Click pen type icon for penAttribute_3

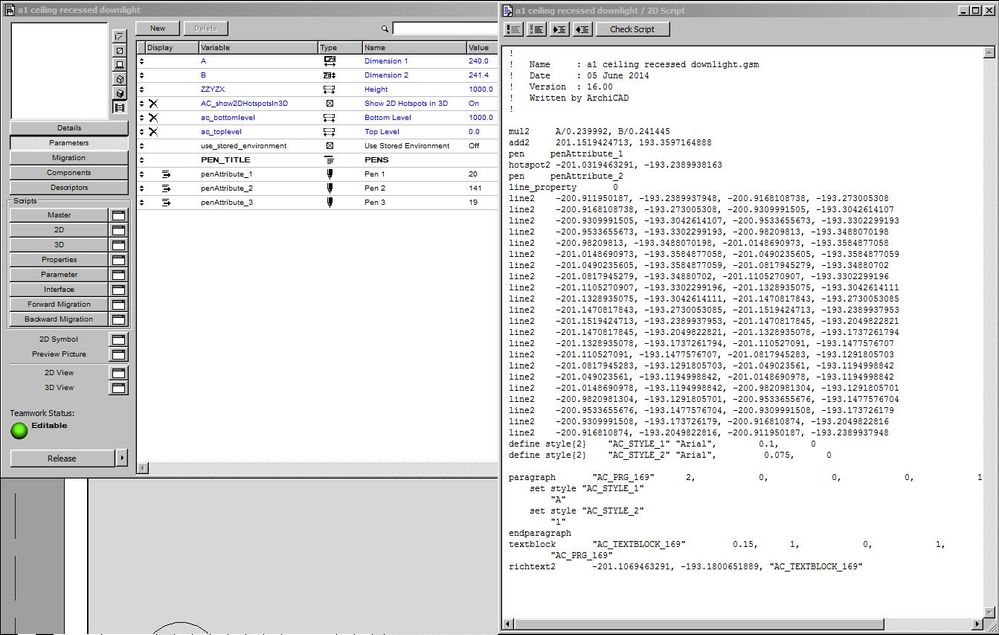click(x=329, y=202)
